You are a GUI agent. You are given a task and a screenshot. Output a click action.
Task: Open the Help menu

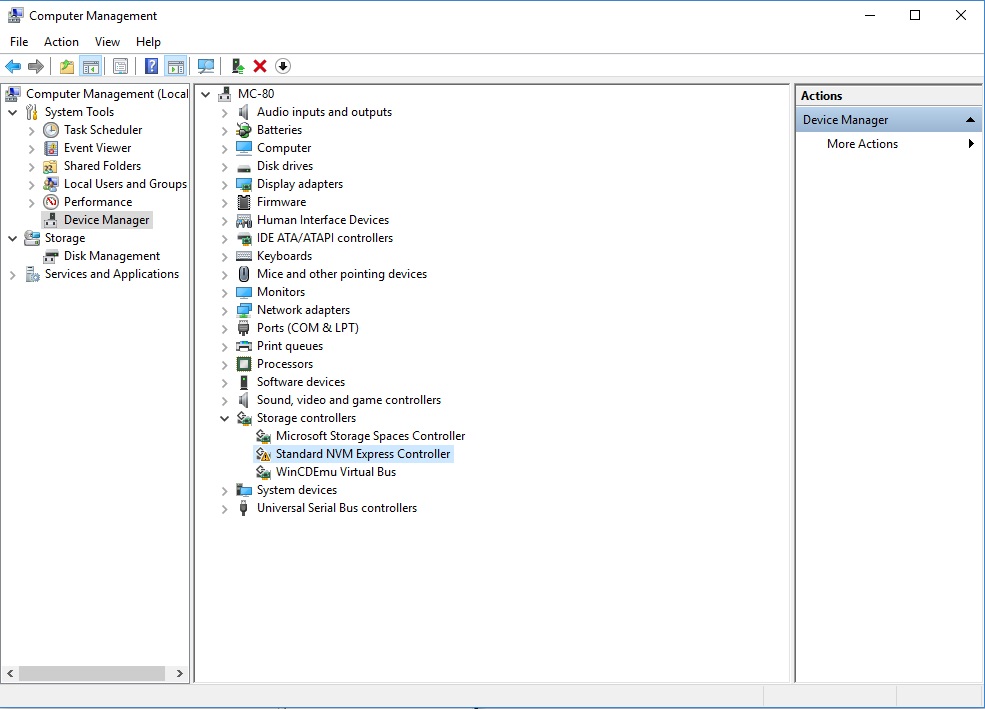point(148,41)
